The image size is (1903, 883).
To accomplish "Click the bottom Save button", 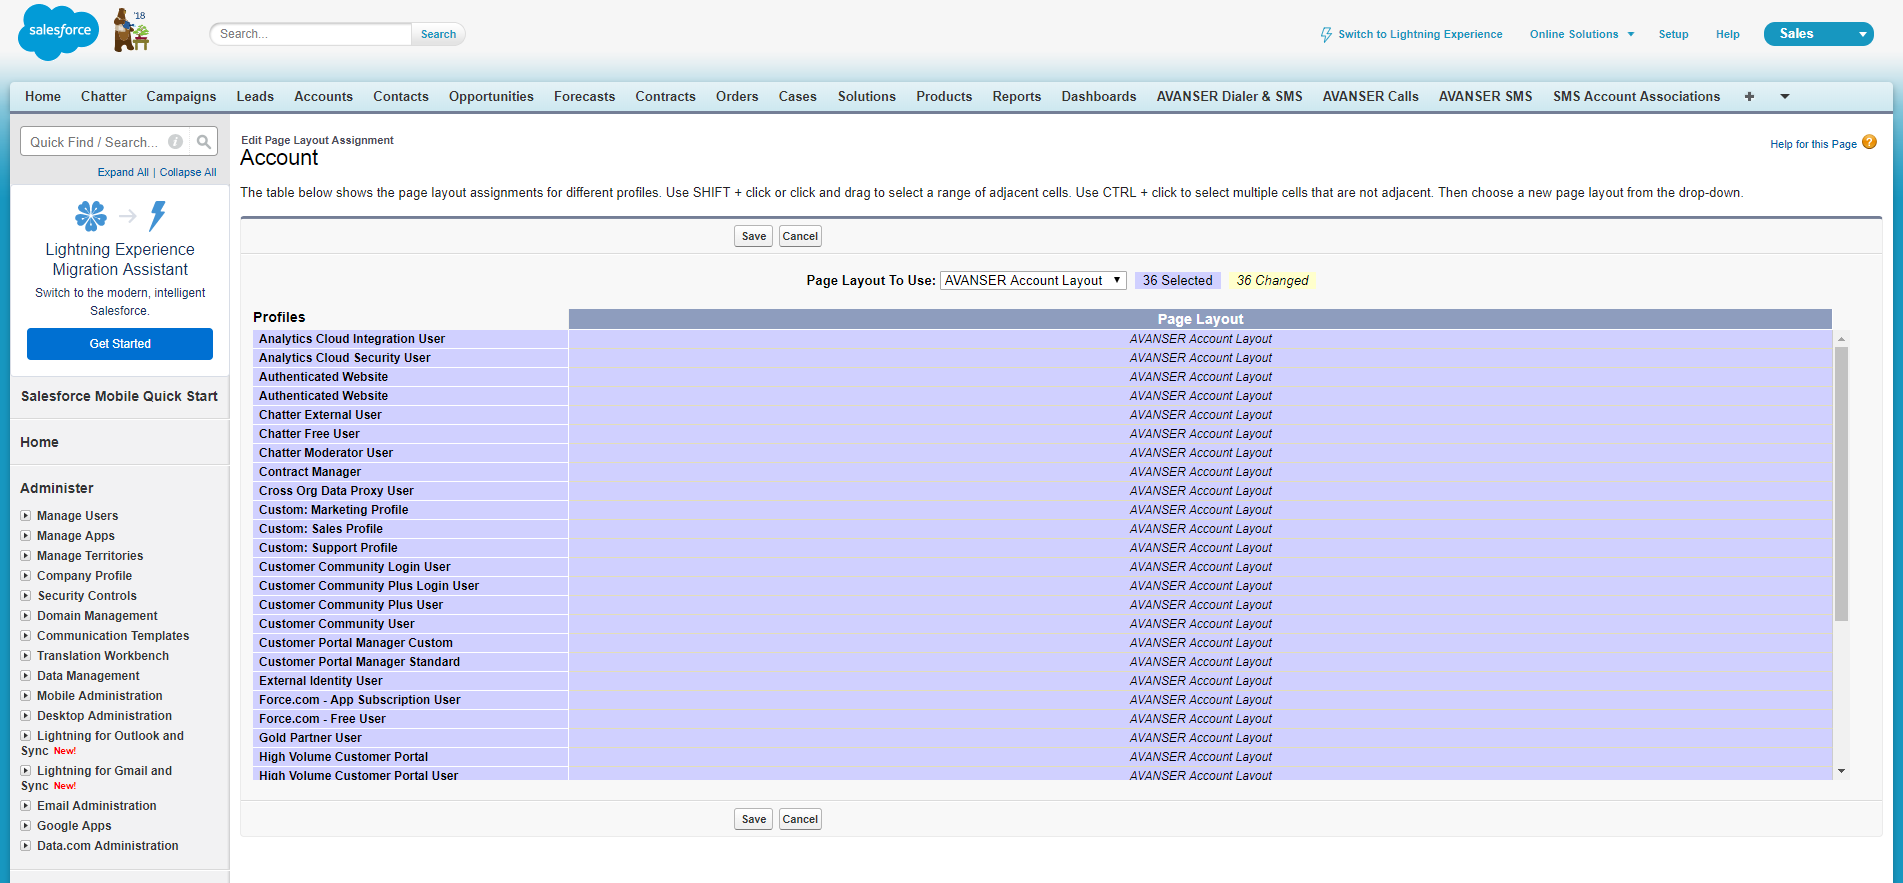I will click(x=754, y=819).
